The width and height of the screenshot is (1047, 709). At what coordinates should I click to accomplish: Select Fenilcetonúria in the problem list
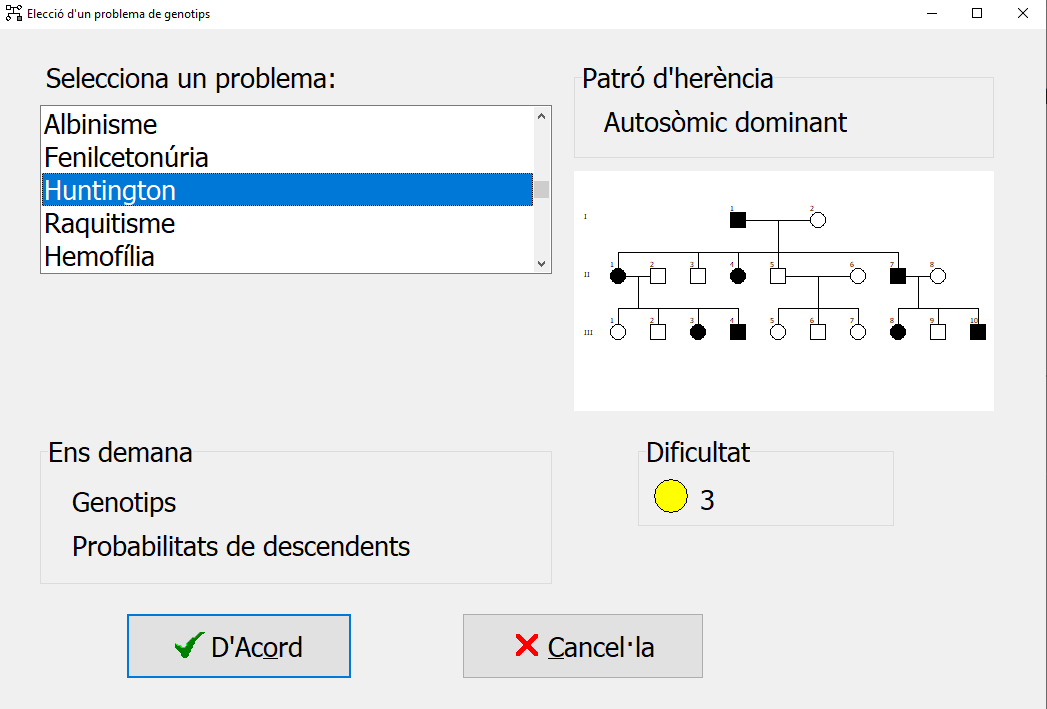click(126, 158)
